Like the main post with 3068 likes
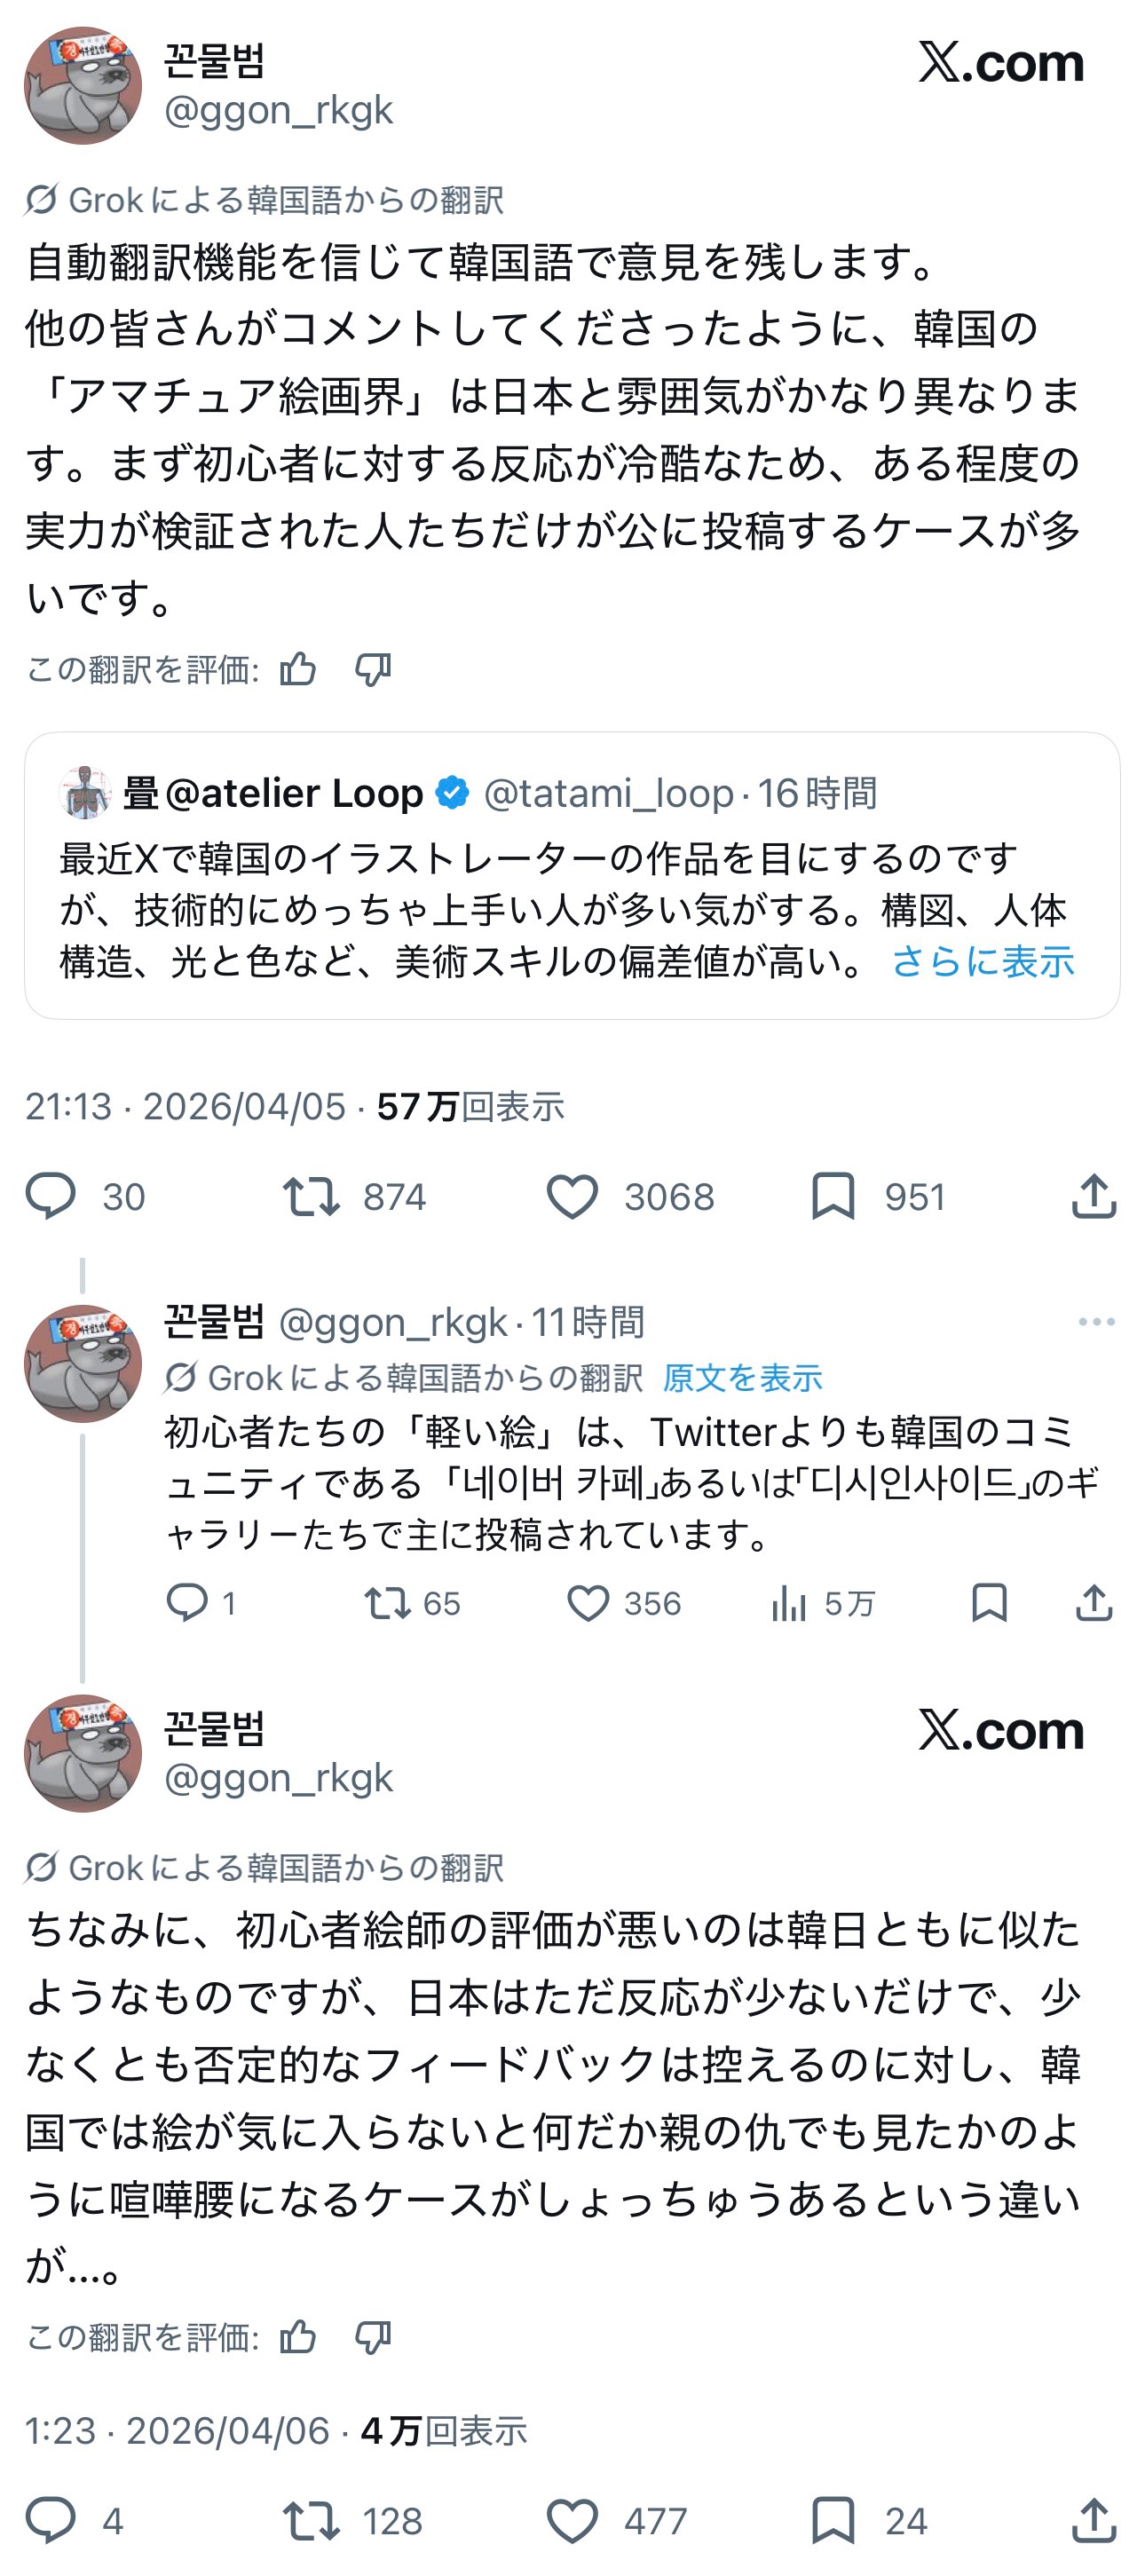The width and height of the screenshot is (1145, 2576). click(x=572, y=1197)
